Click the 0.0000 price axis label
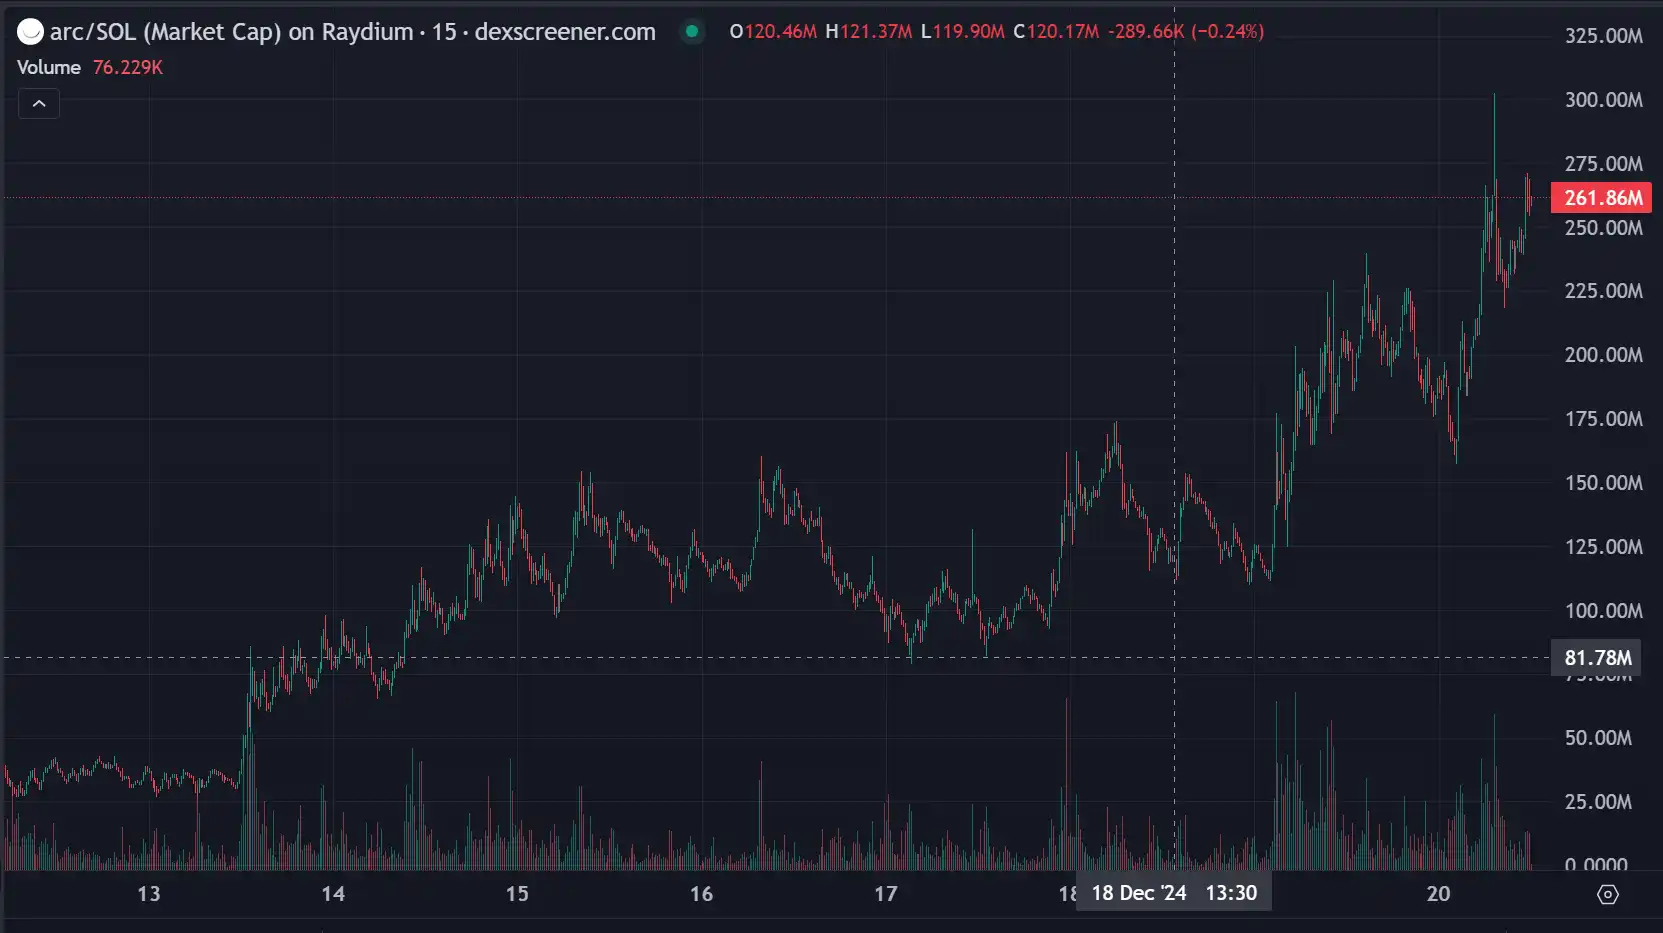This screenshot has width=1663, height=933. (x=1596, y=864)
